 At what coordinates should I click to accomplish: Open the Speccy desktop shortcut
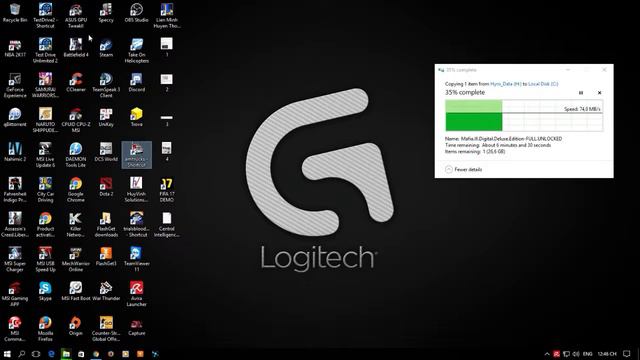[x=106, y=13]
